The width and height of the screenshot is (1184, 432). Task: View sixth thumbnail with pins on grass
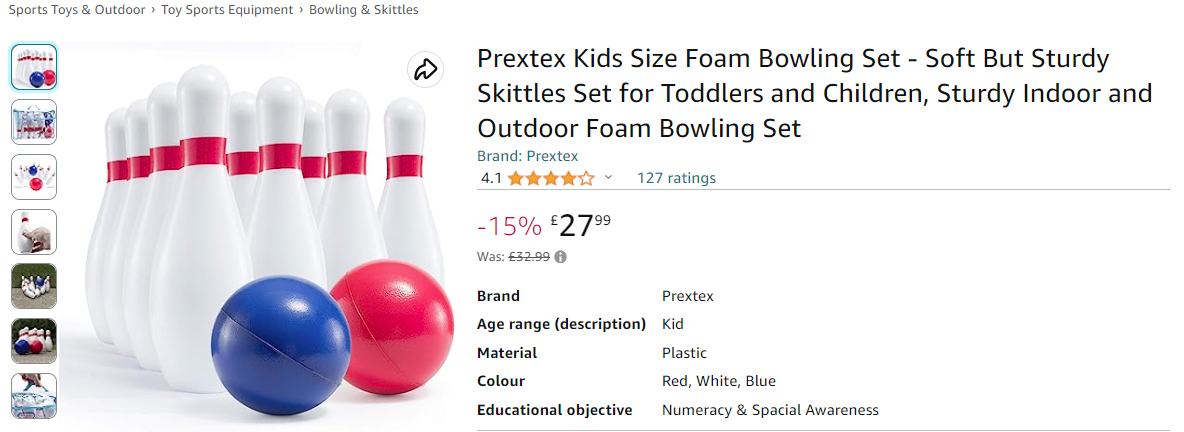coord(34,341)
